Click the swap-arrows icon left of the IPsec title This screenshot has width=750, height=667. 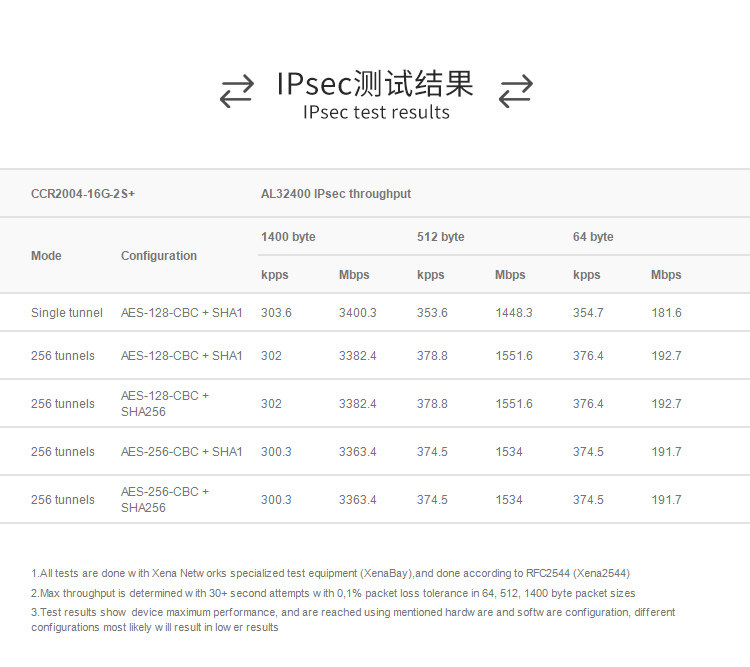pyautogui.click(x=237, y=91)
